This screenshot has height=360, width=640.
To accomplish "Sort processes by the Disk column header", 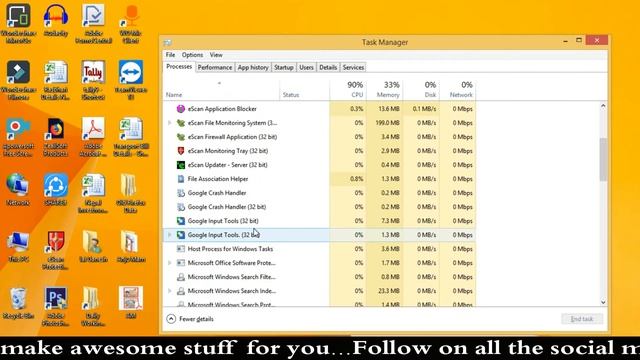I will click(421, 89).
